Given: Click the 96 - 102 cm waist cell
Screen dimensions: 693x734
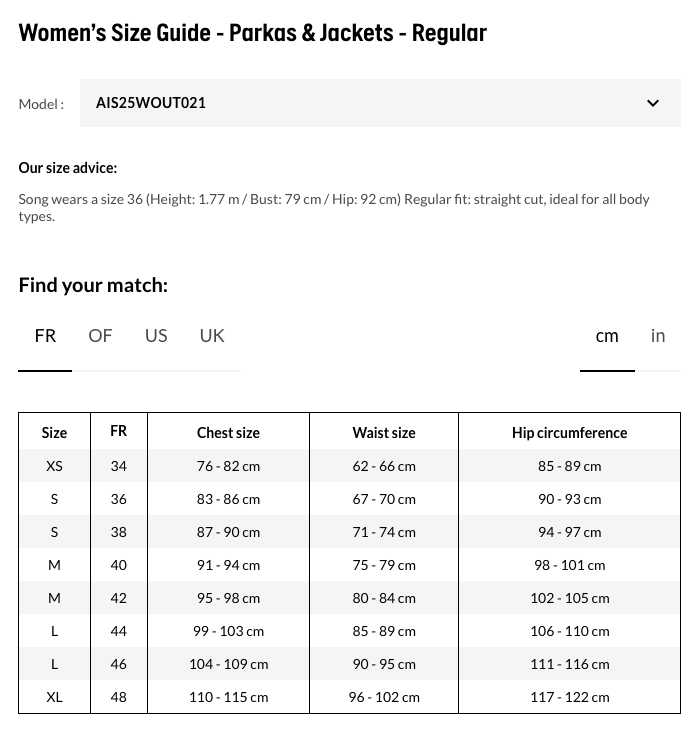Looking at the screenshot, I should click(x=384, y=697).
